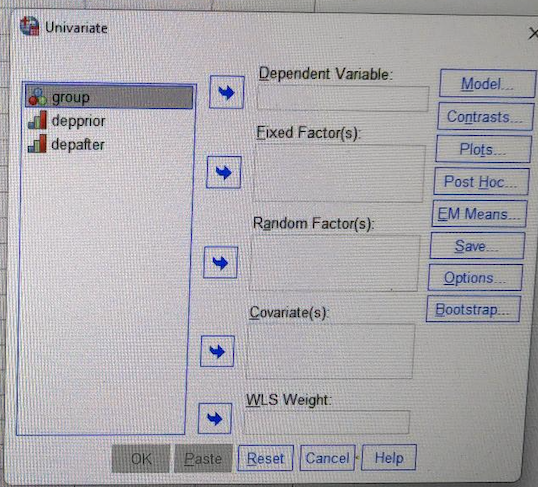Move variable to Dependent Variable arrow
Viewport: 538px width, 487px height.
(227, 92)
